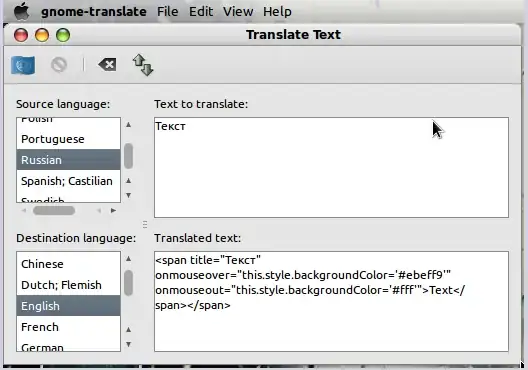528x370 pixels.
Task: Swap source and destination languages icon
Action: tap(143, 65)
